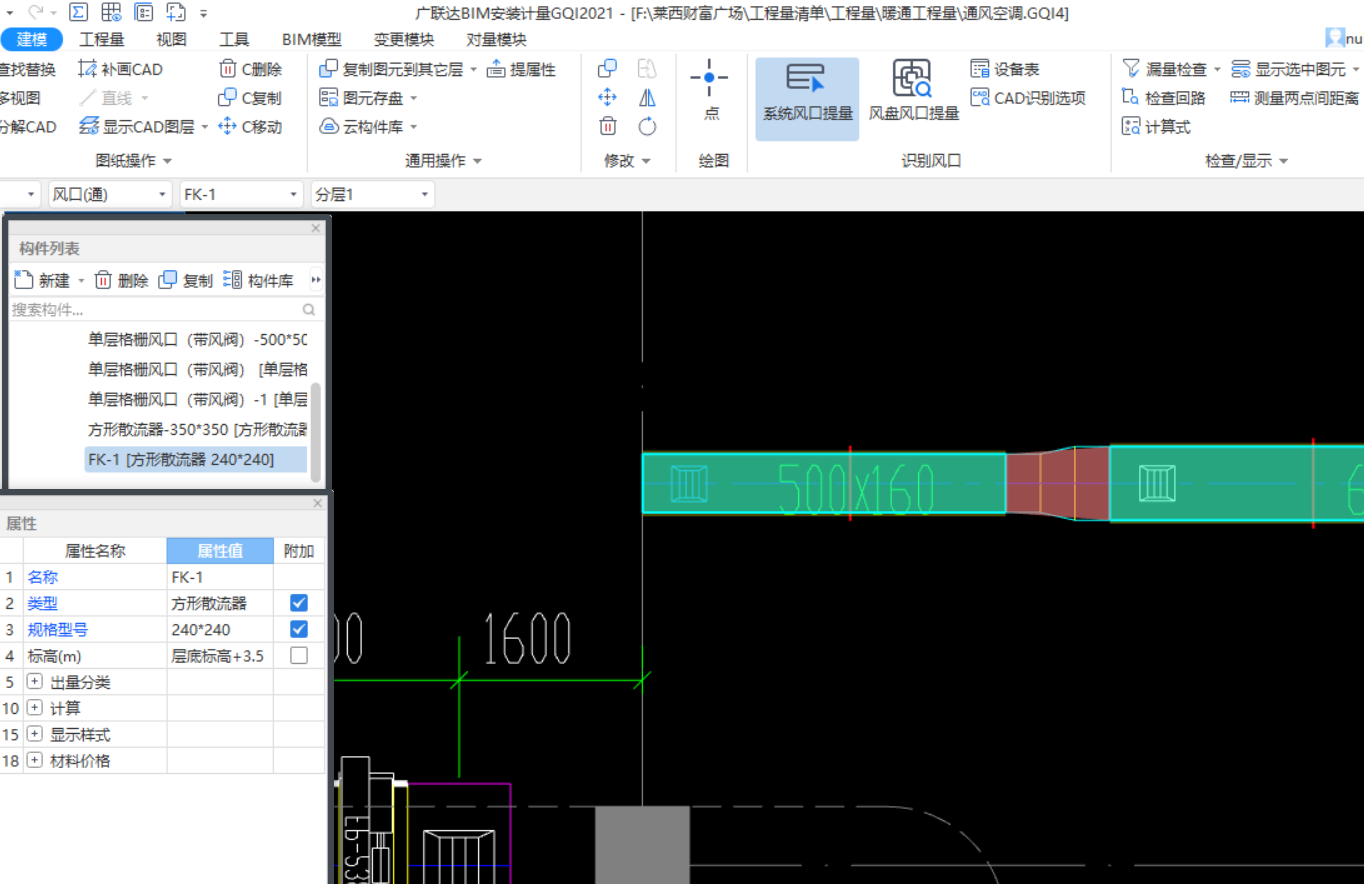Select FK-1 [方形散流器 240*240] list item
The height and width of the screenshot is (884, 1364).
(x=196, y=460)
